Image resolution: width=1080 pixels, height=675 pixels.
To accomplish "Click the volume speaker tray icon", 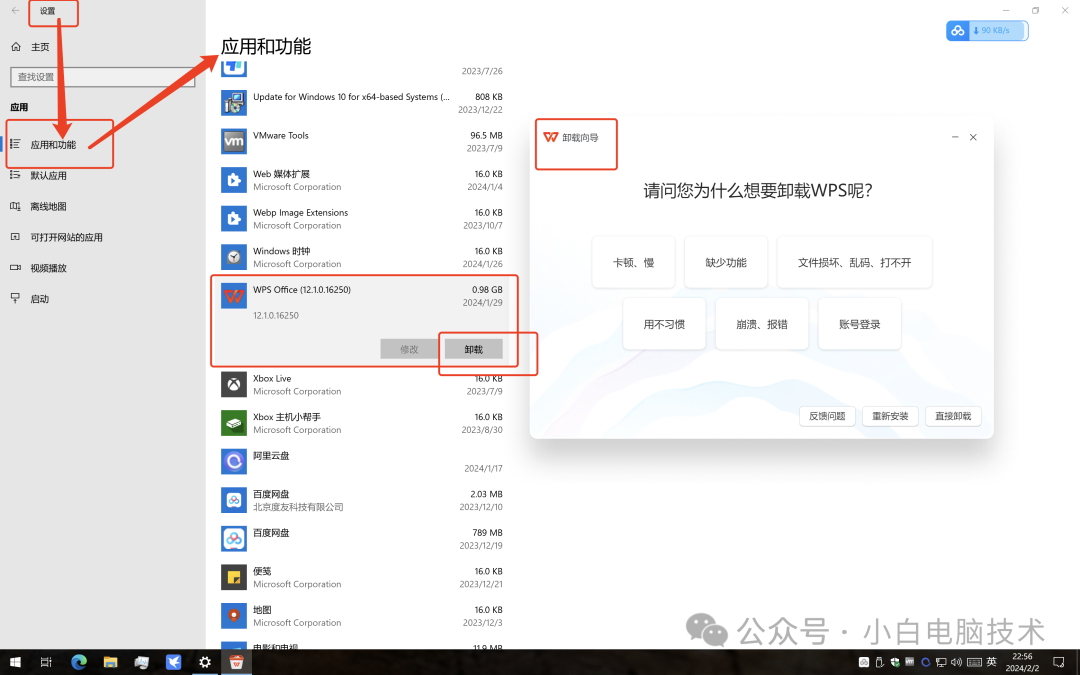I will click(957, 663).
